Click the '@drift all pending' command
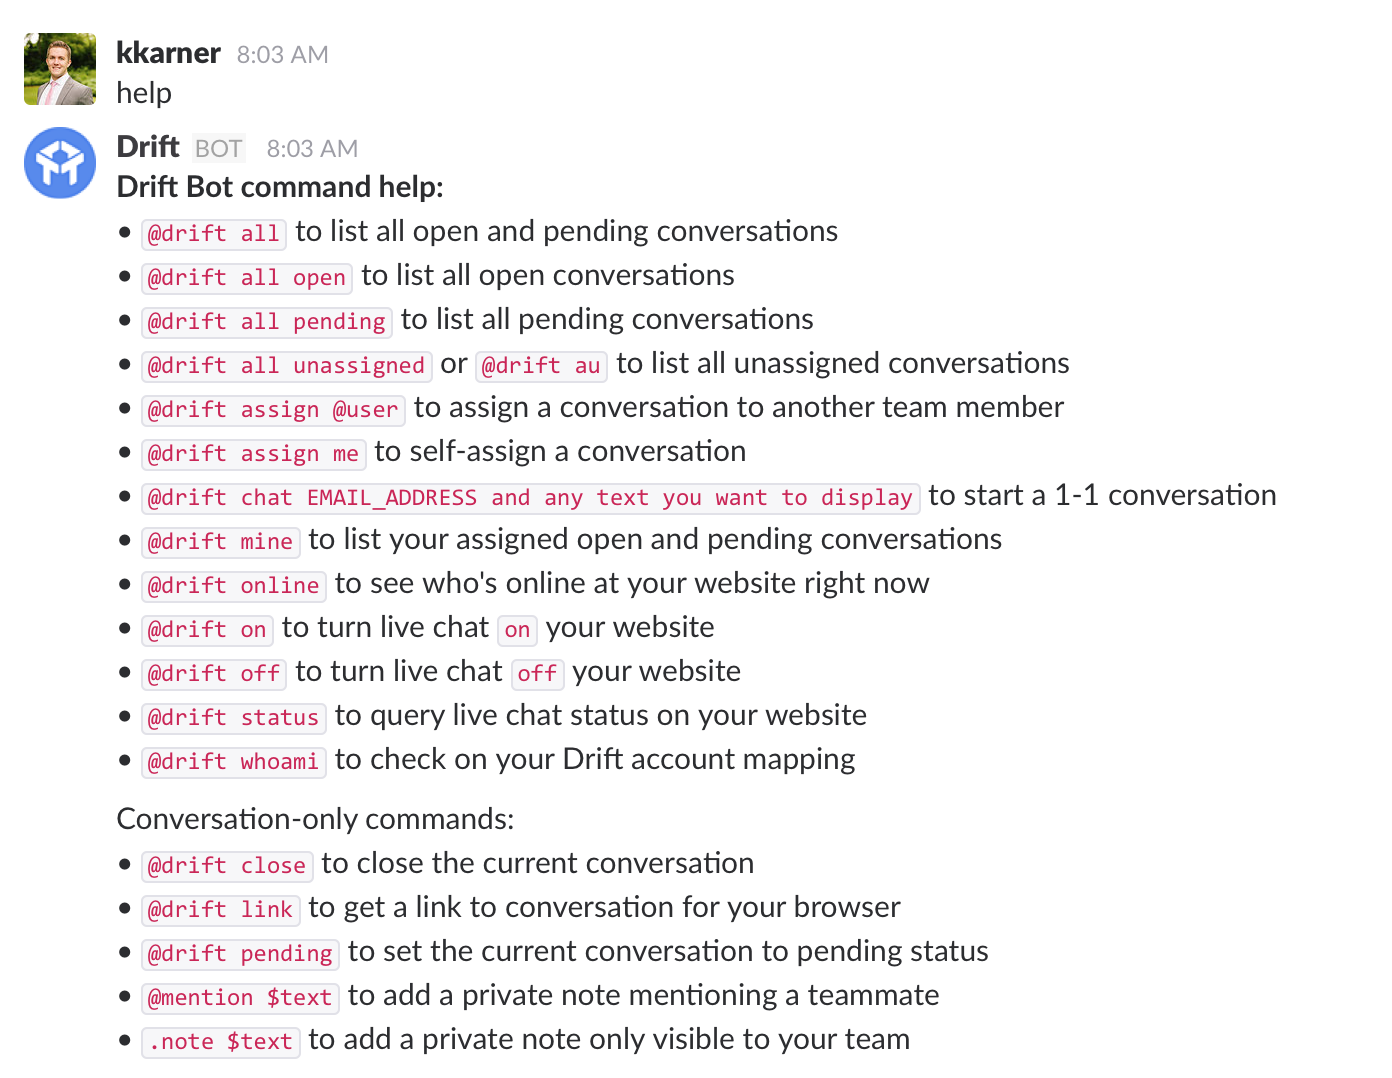Image resolution: width=1392 pixels, height=1078 pixels. (x=267, y=321)
